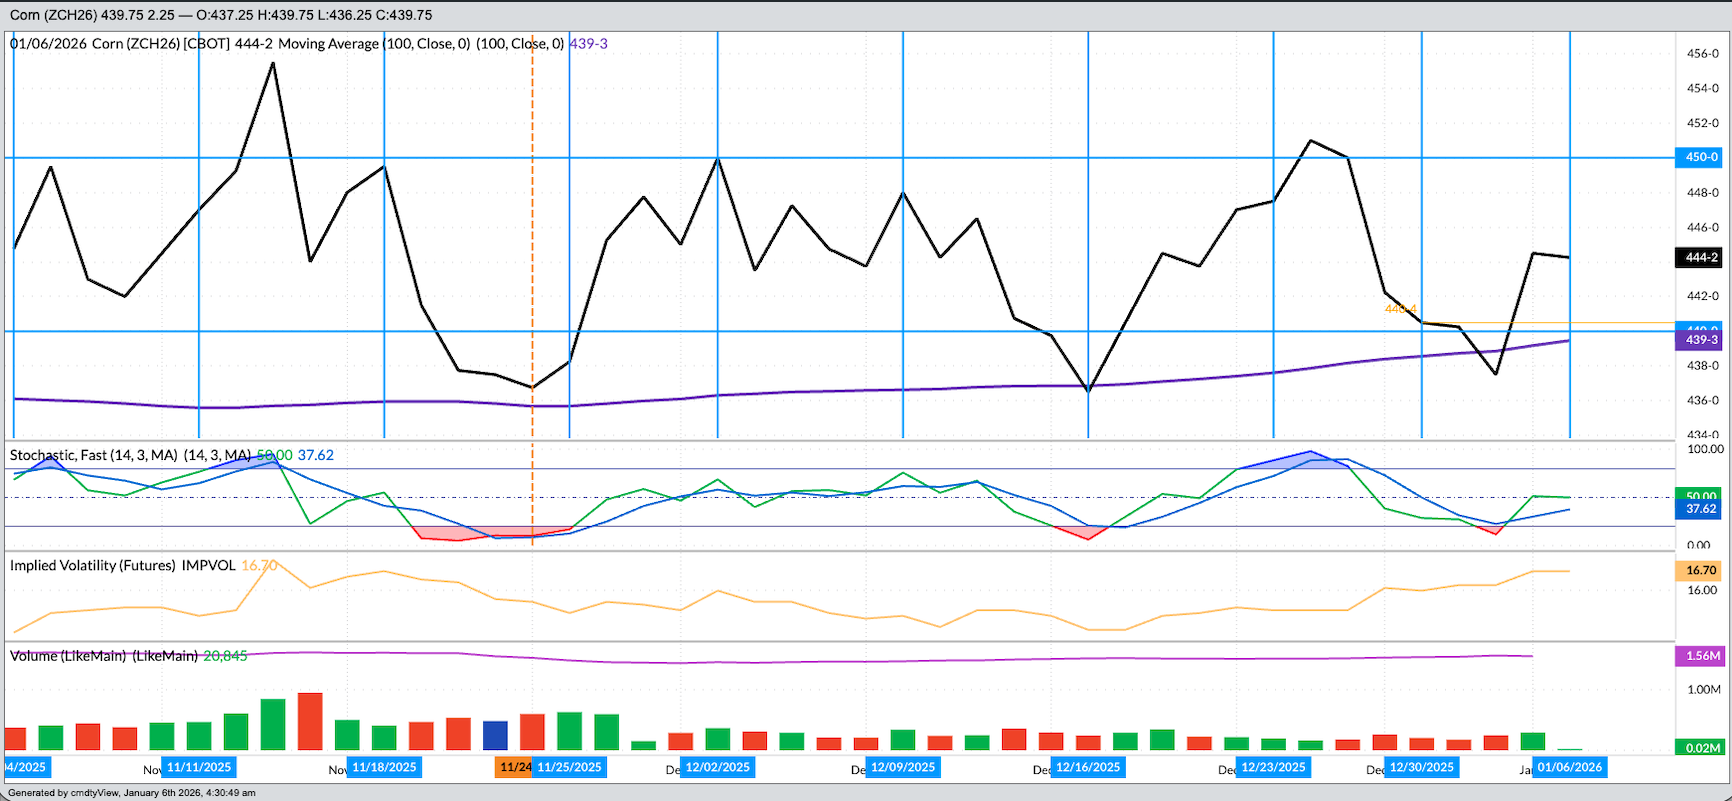Click the 450-0 blue price level tag
Image resolution: width=1732 pixels, height=801 pixels.
[1700, 157]
